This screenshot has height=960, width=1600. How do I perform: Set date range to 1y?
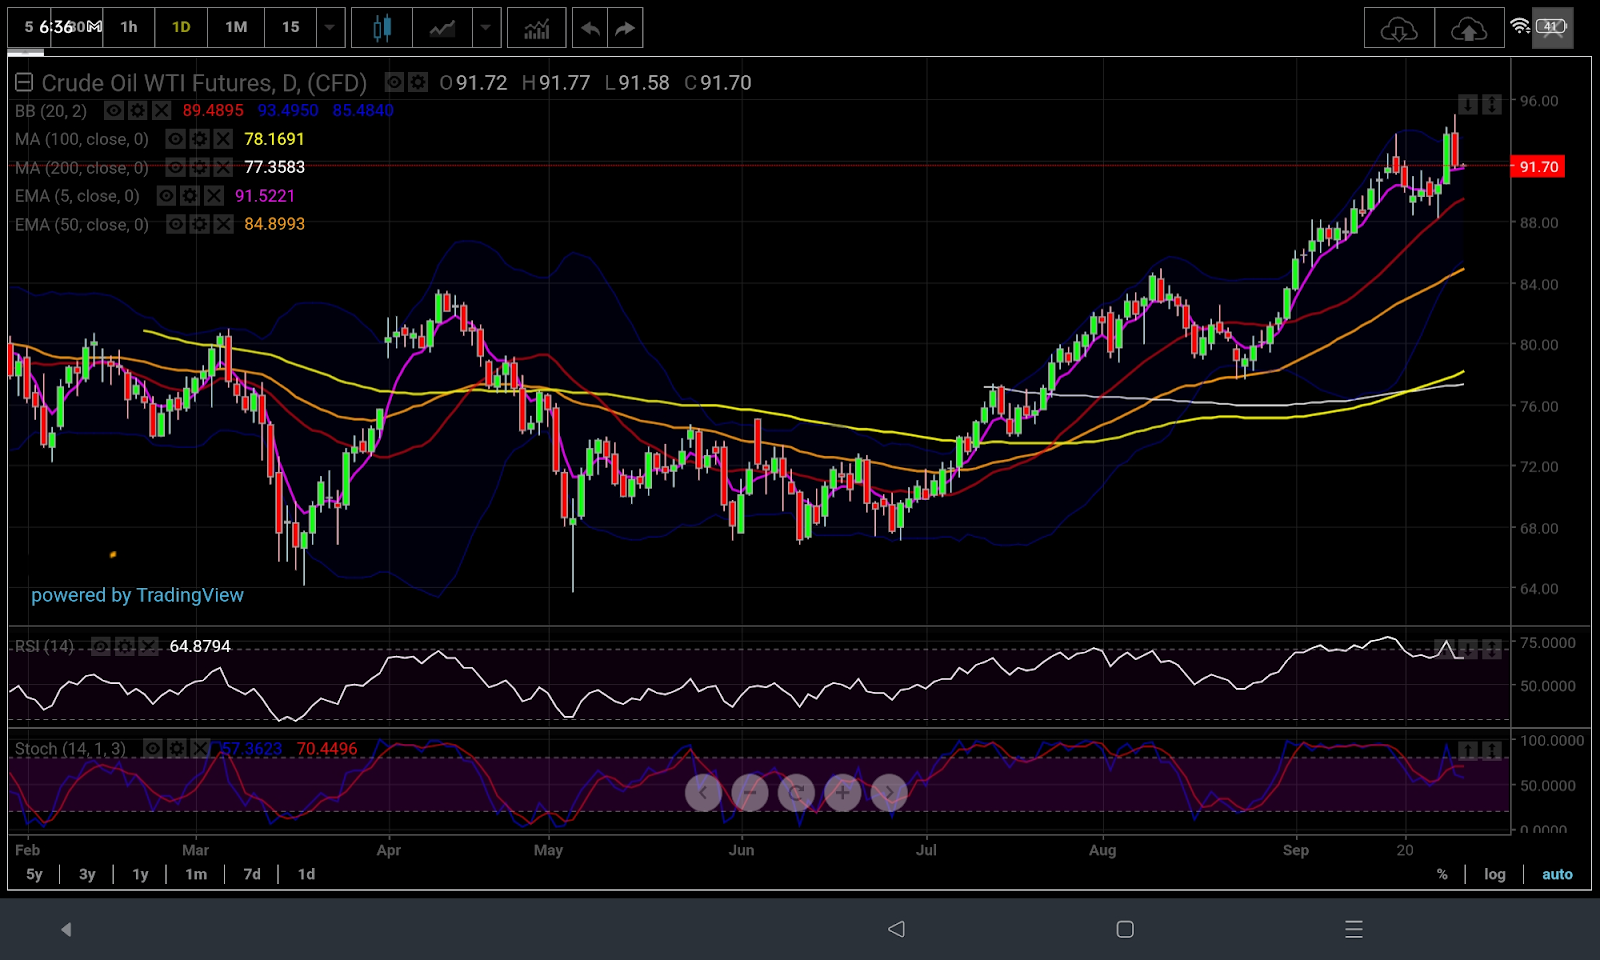[140, 874]
